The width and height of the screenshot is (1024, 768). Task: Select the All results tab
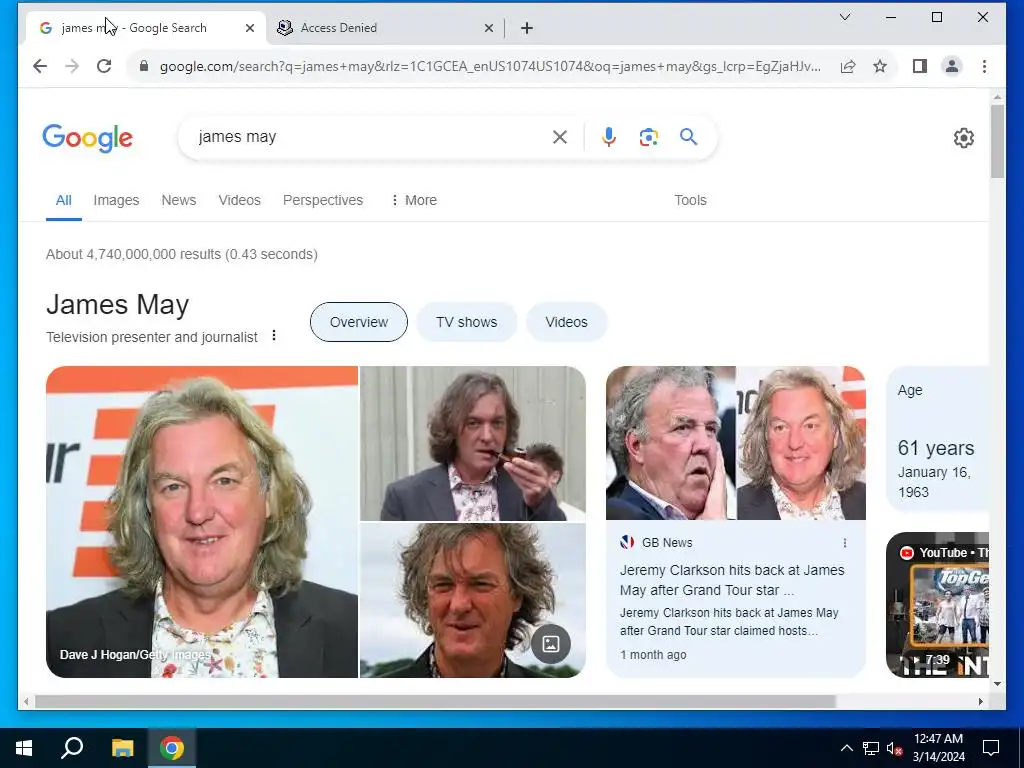tap(63, 200)
